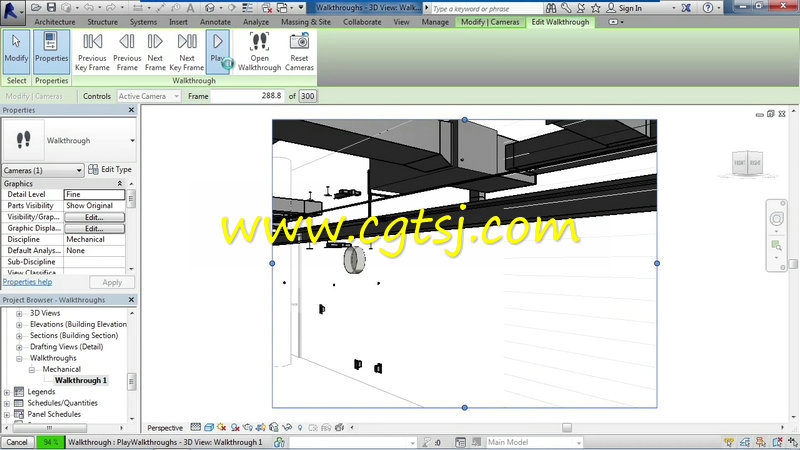The height and width of the screenshot is (450, 800).
Task: Click the 300 total frames button
Action: (x=308, y=96)
